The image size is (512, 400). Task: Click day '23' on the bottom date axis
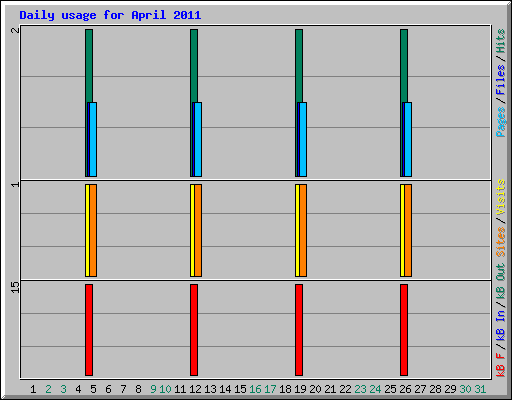pos(360,389)
